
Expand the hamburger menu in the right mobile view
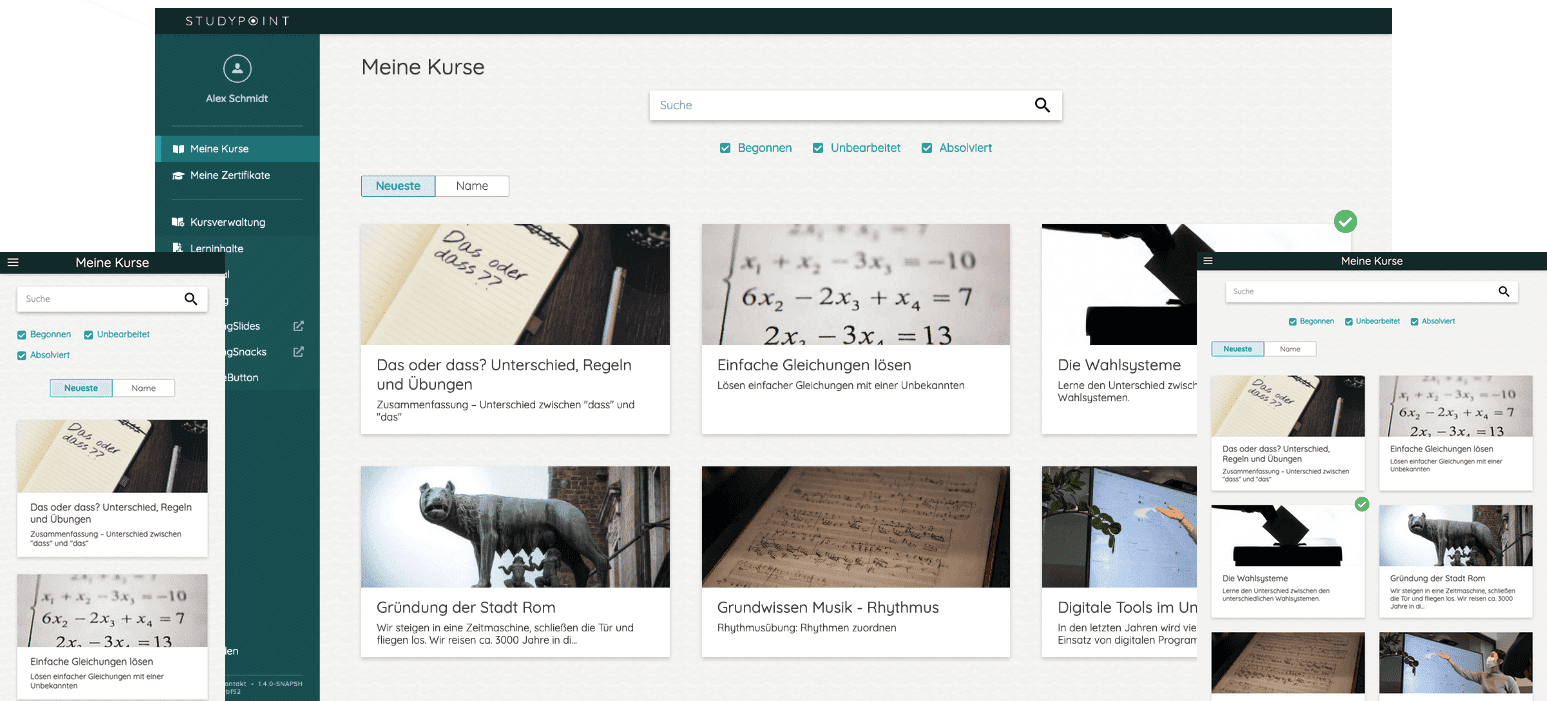[1208, 261]
